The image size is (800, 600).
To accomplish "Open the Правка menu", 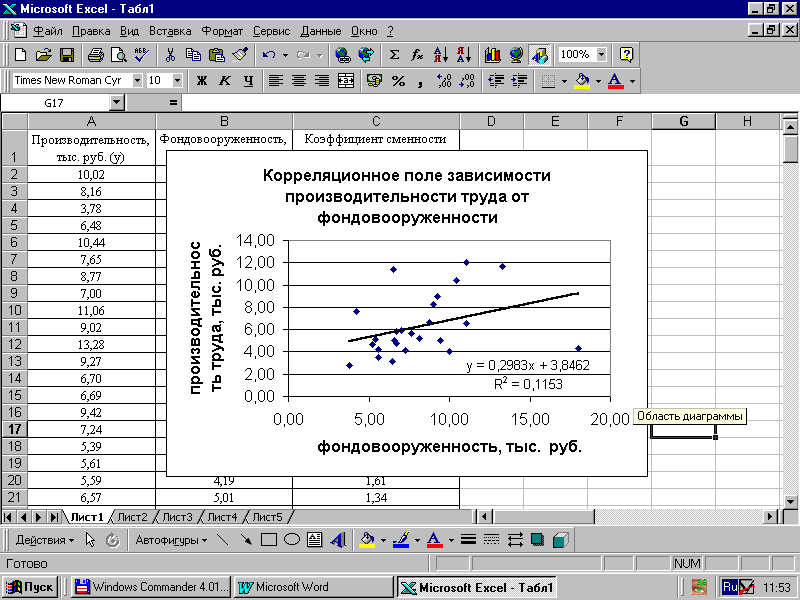I will pos(91,31).
